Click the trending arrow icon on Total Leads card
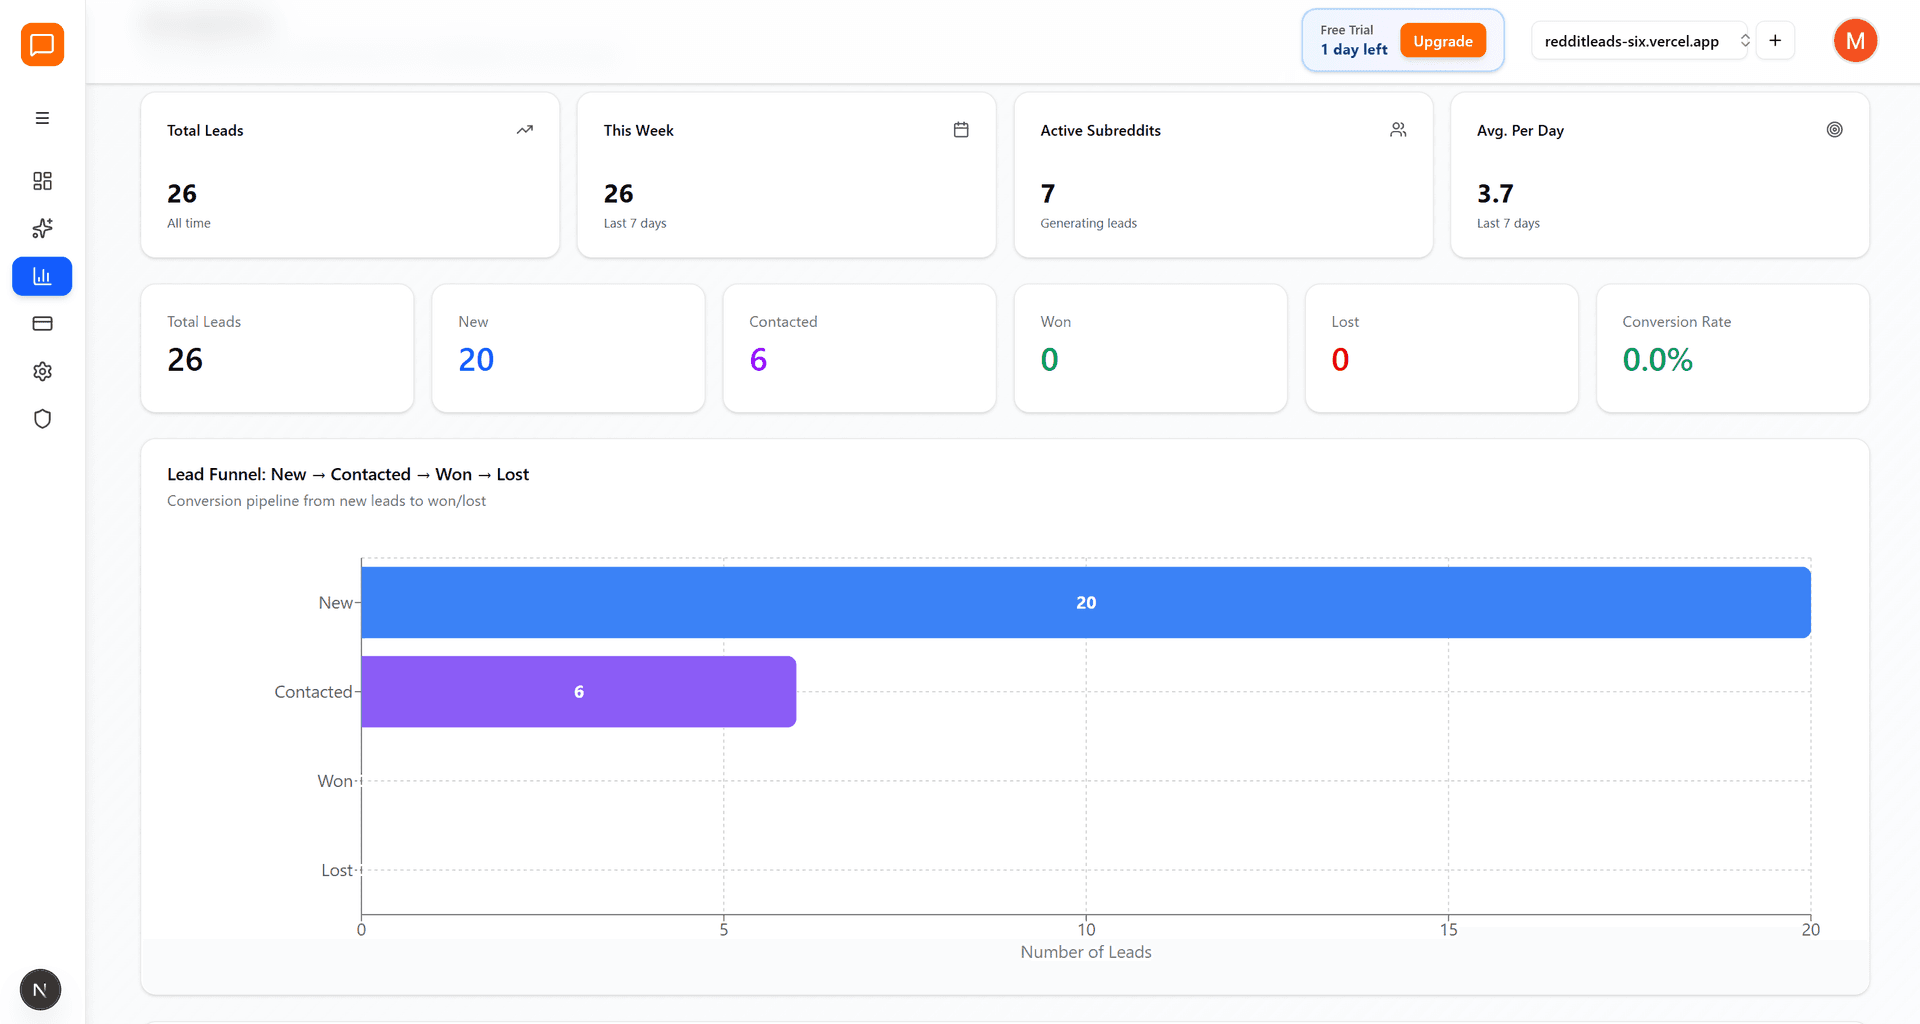Viewport: 1920px width, 1024px height. [524, 129]
